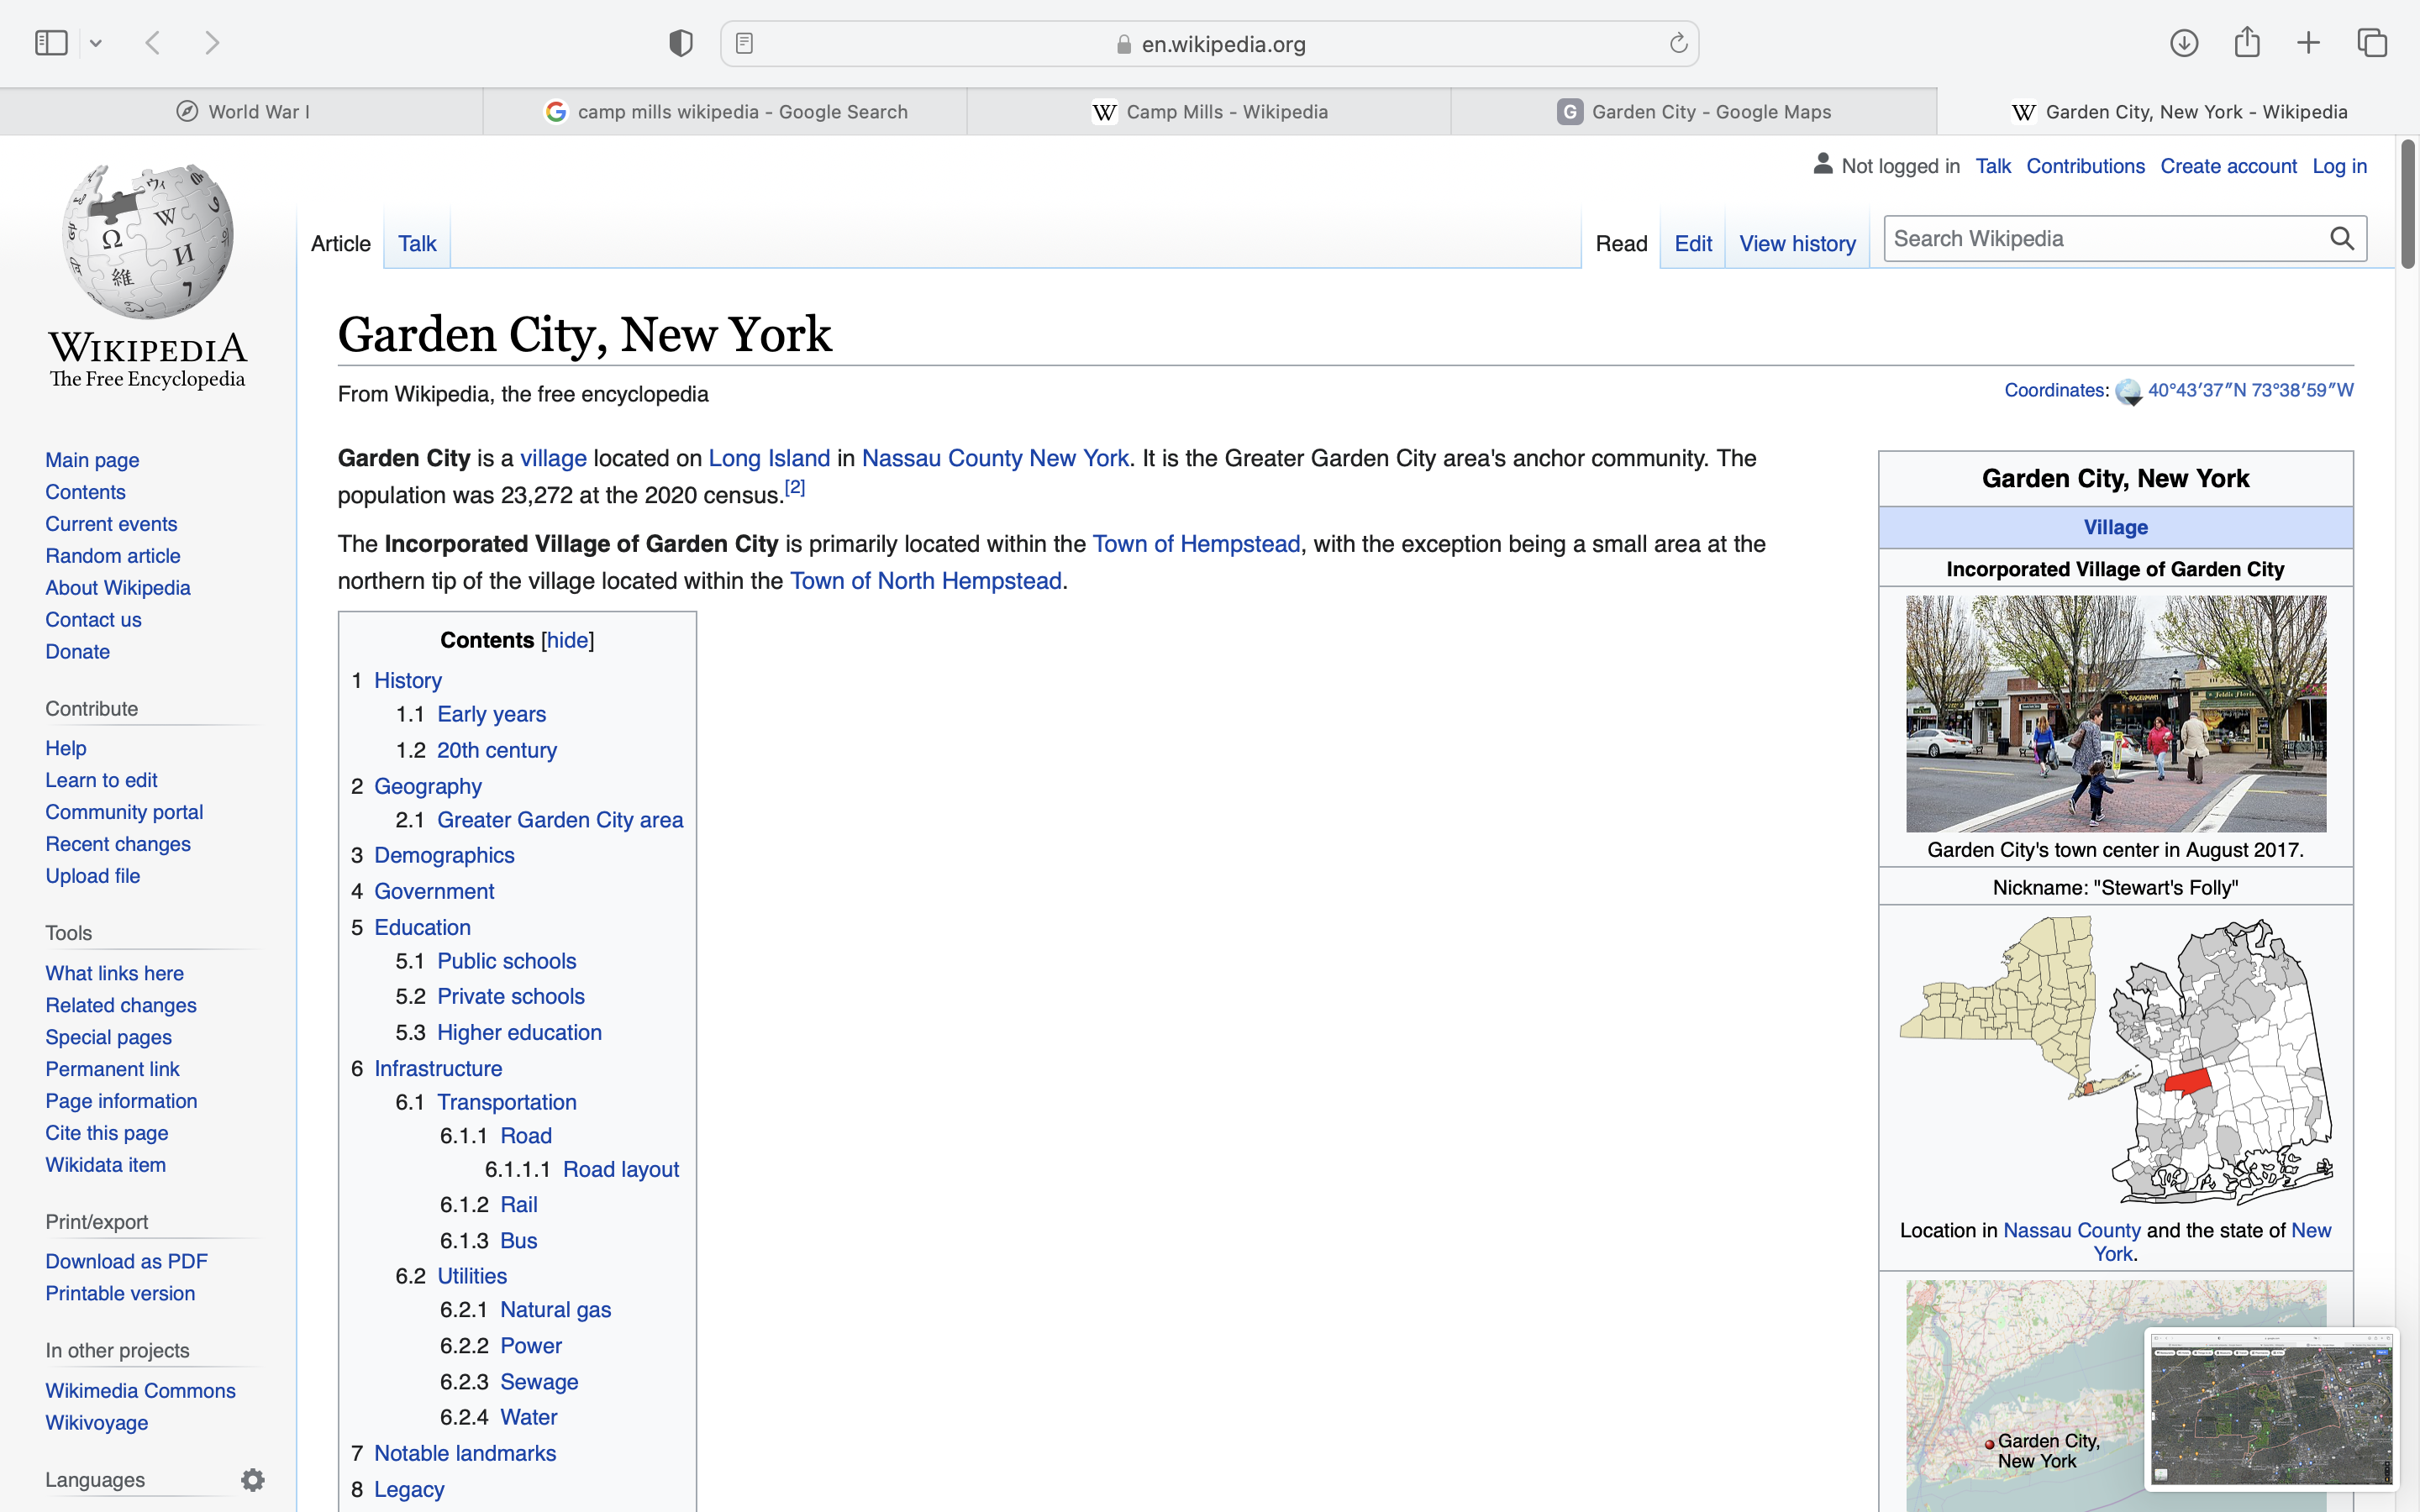Reload the page with the refresh icon
This screenshot has width=2420, height=1512.
pyautogui.click(x=1678, y=43)
